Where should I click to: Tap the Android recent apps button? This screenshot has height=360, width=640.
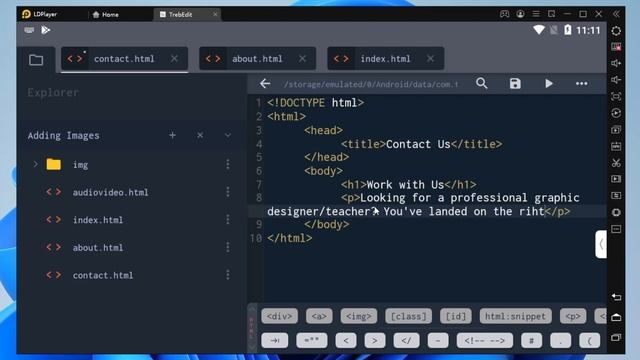coord(616,338)
